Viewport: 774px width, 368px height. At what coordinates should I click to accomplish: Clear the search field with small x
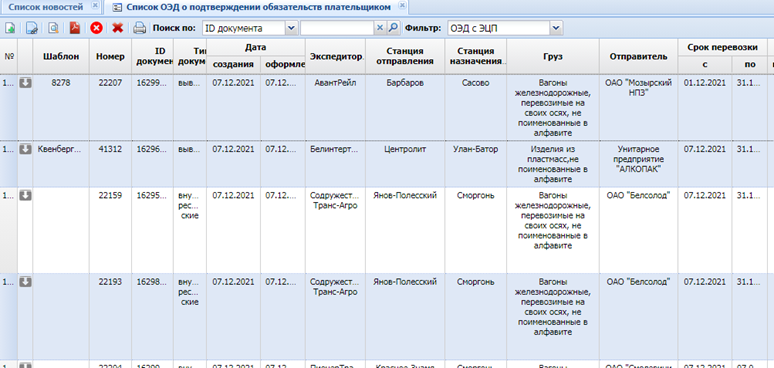tap(380, 28)
